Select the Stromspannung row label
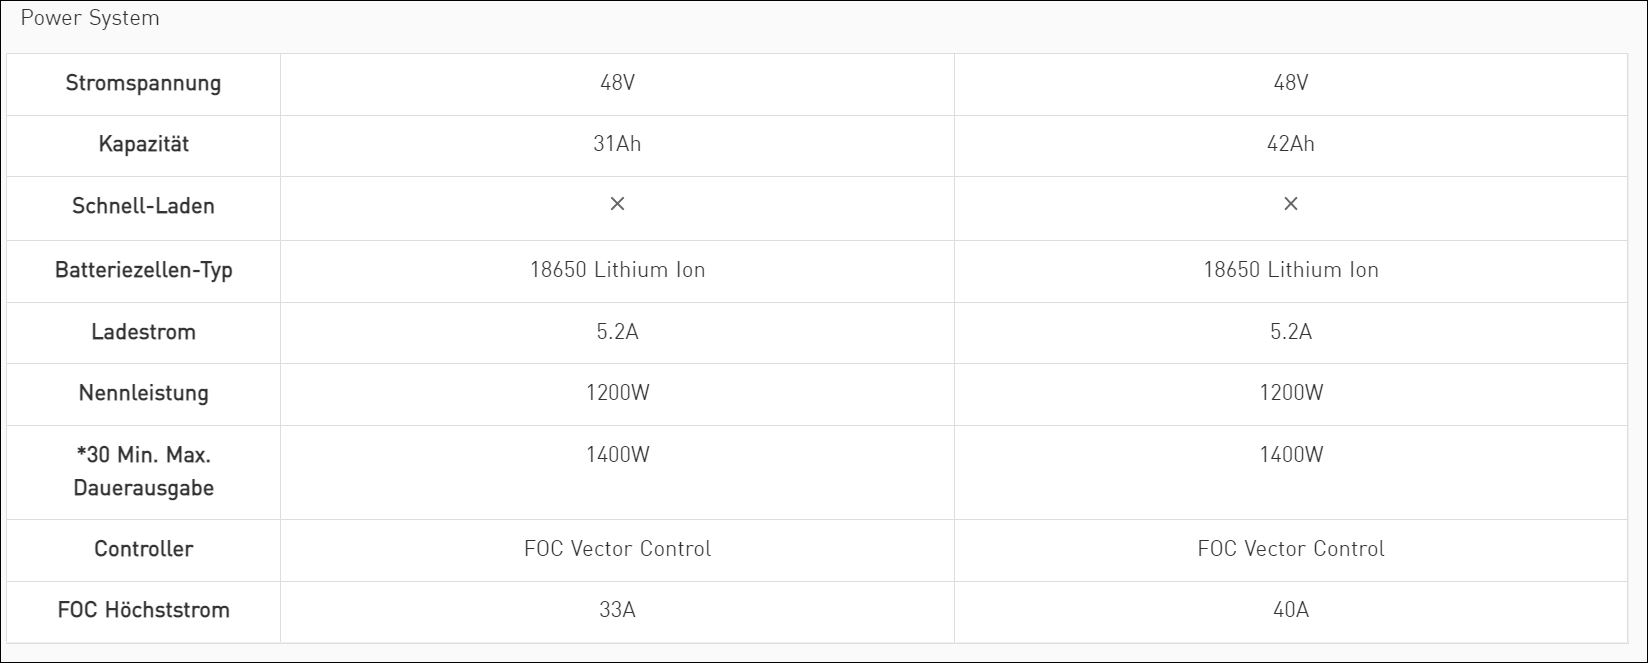 tap(143, 83)
